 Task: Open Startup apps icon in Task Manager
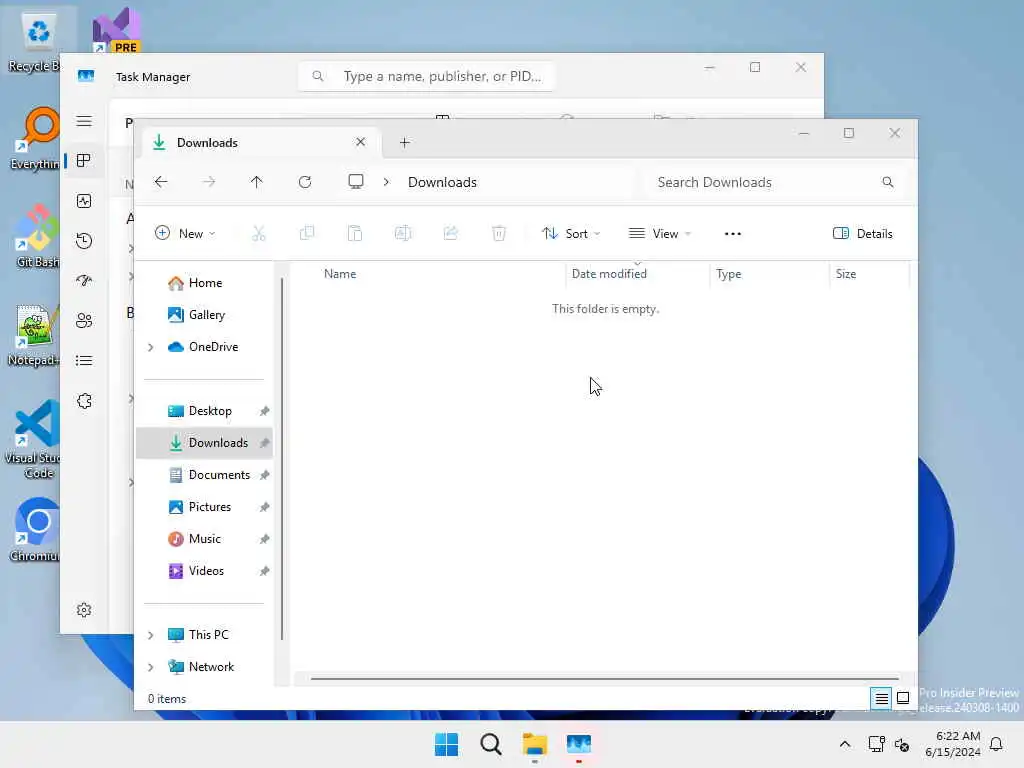coord(84,281)
